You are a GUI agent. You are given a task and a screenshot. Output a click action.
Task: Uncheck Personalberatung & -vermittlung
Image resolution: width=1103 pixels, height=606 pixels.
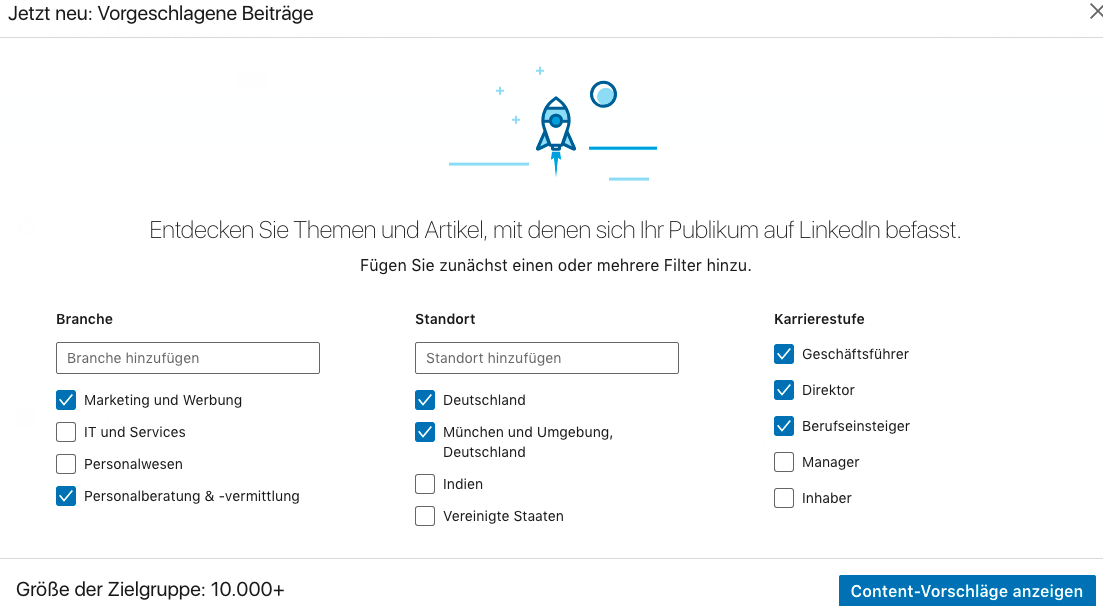pyautogui.click(x=66, y=496)
